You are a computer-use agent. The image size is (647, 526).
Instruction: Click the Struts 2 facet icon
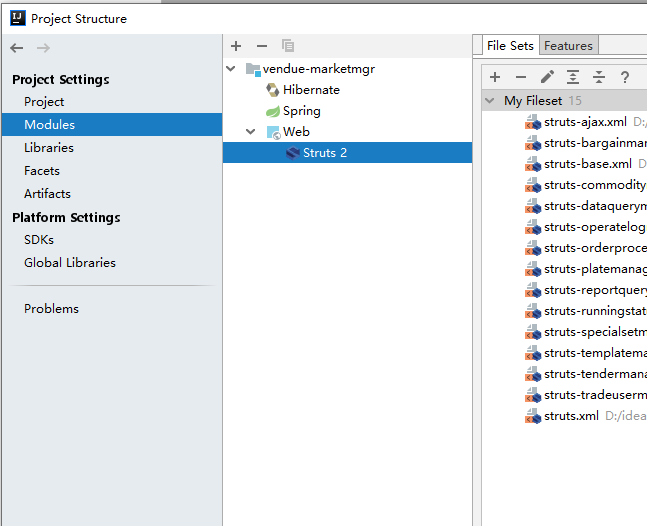293,153
